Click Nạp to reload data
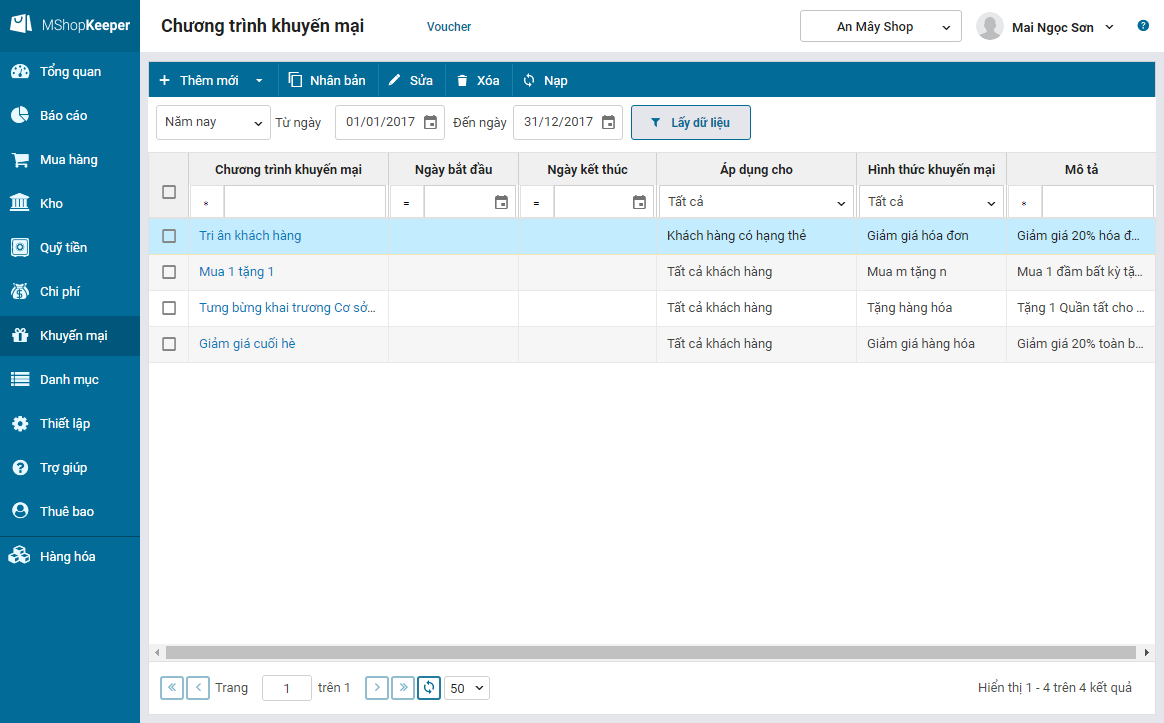The height and width of the screenshot is (723, 1164). (546, 80)
